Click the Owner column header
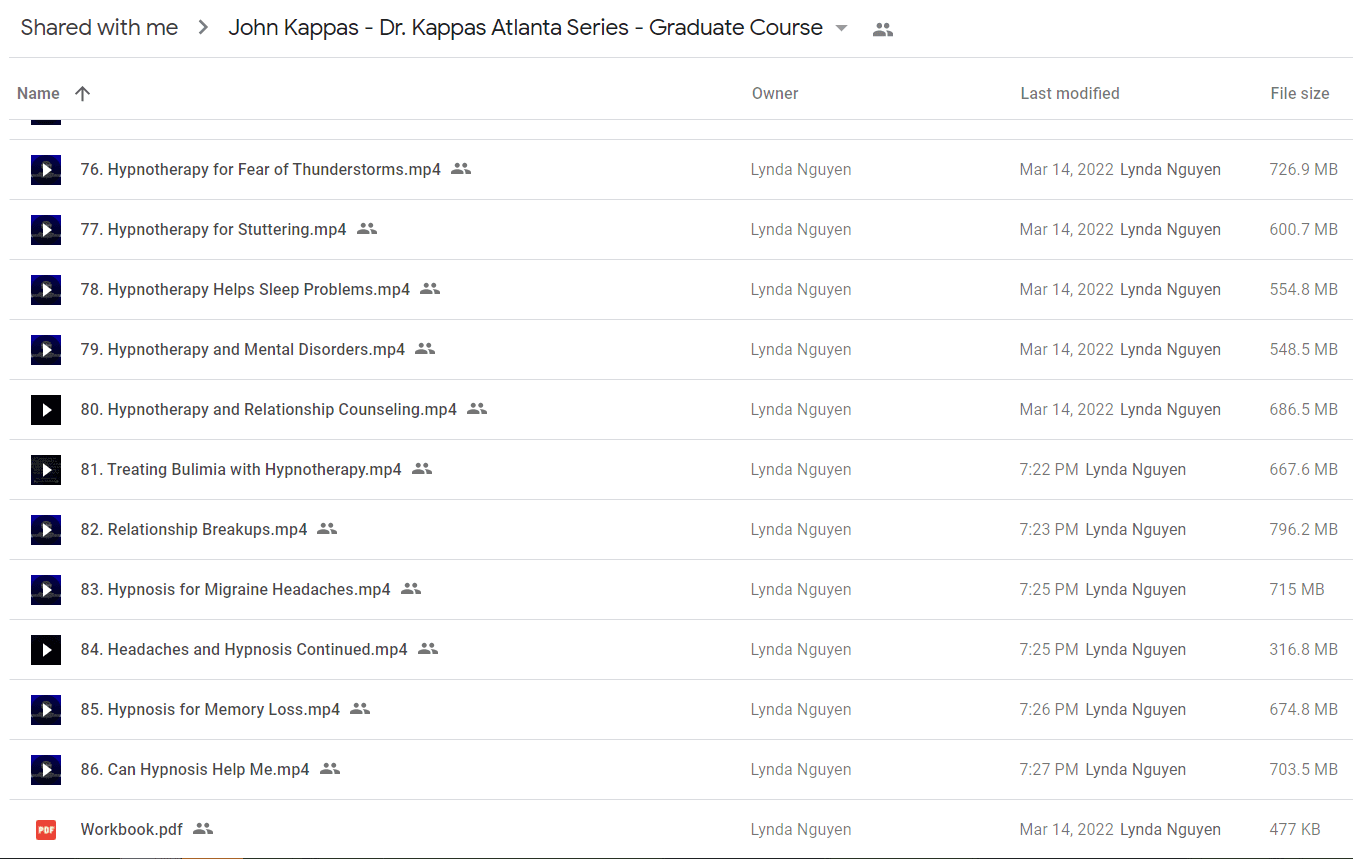This screenshot has height=859, width=1353. coord(775,93)
